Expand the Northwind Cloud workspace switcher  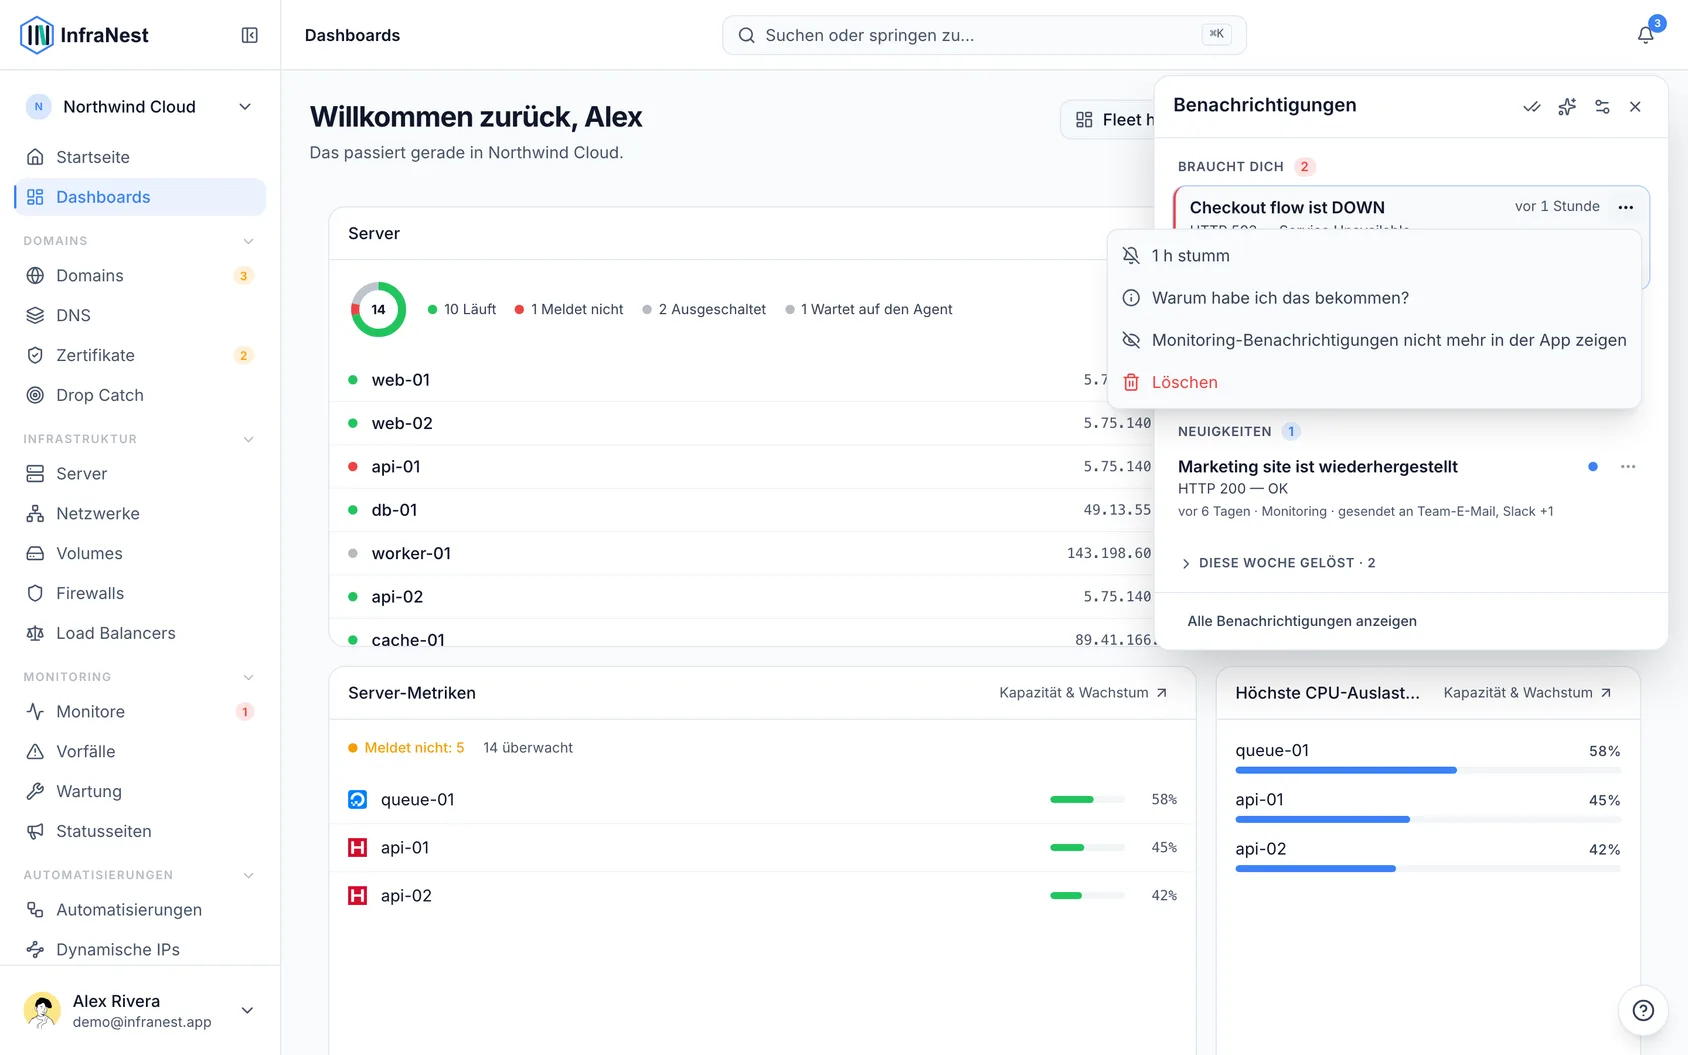[140, 107]
